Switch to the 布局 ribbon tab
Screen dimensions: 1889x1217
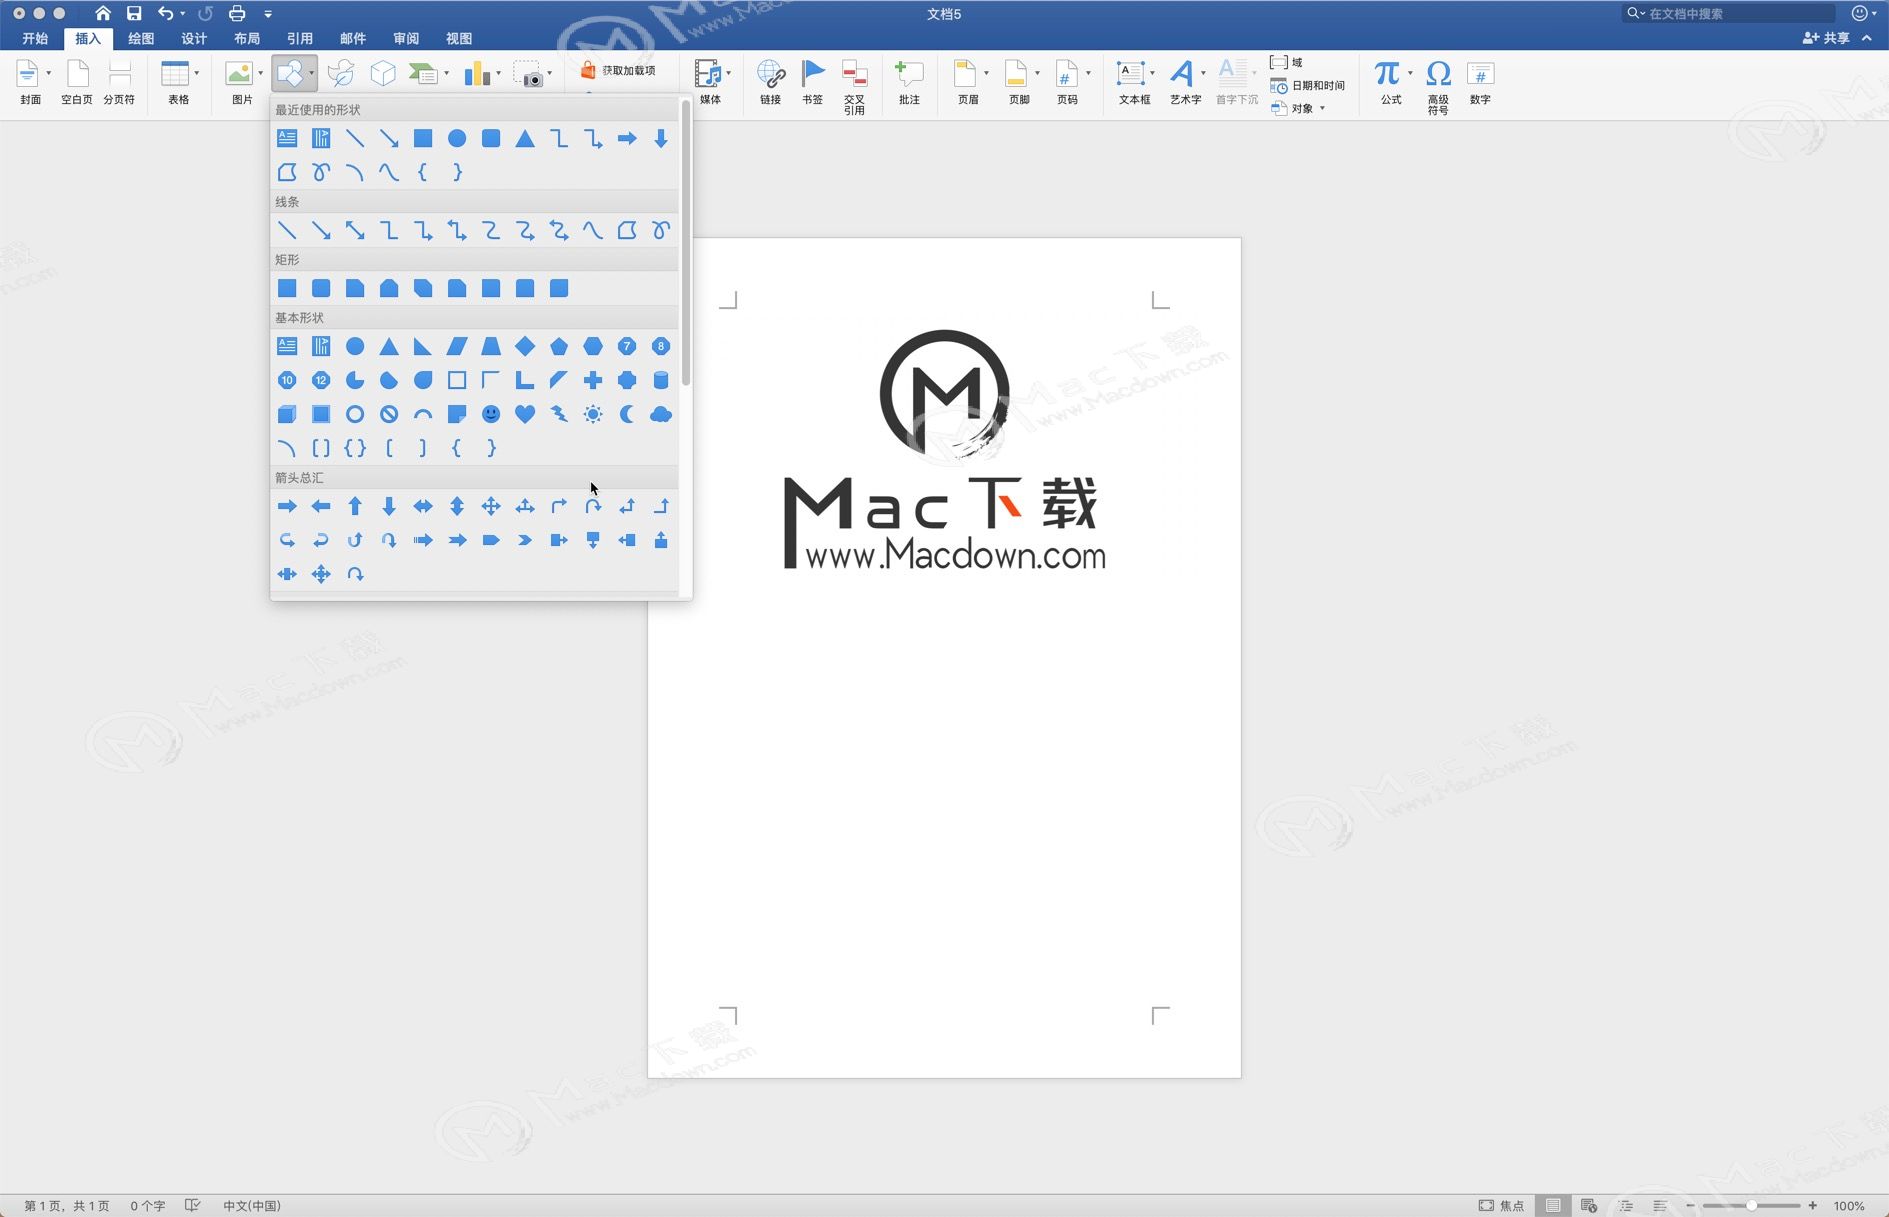point(247,38)
